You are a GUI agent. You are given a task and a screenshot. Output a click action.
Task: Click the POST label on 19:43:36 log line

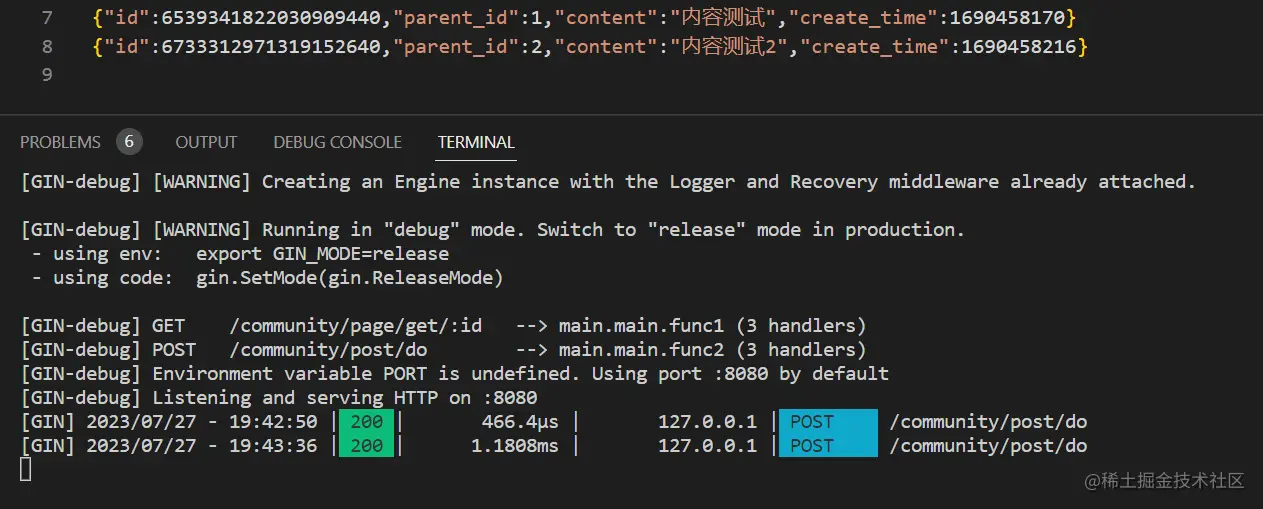point(812,445)
